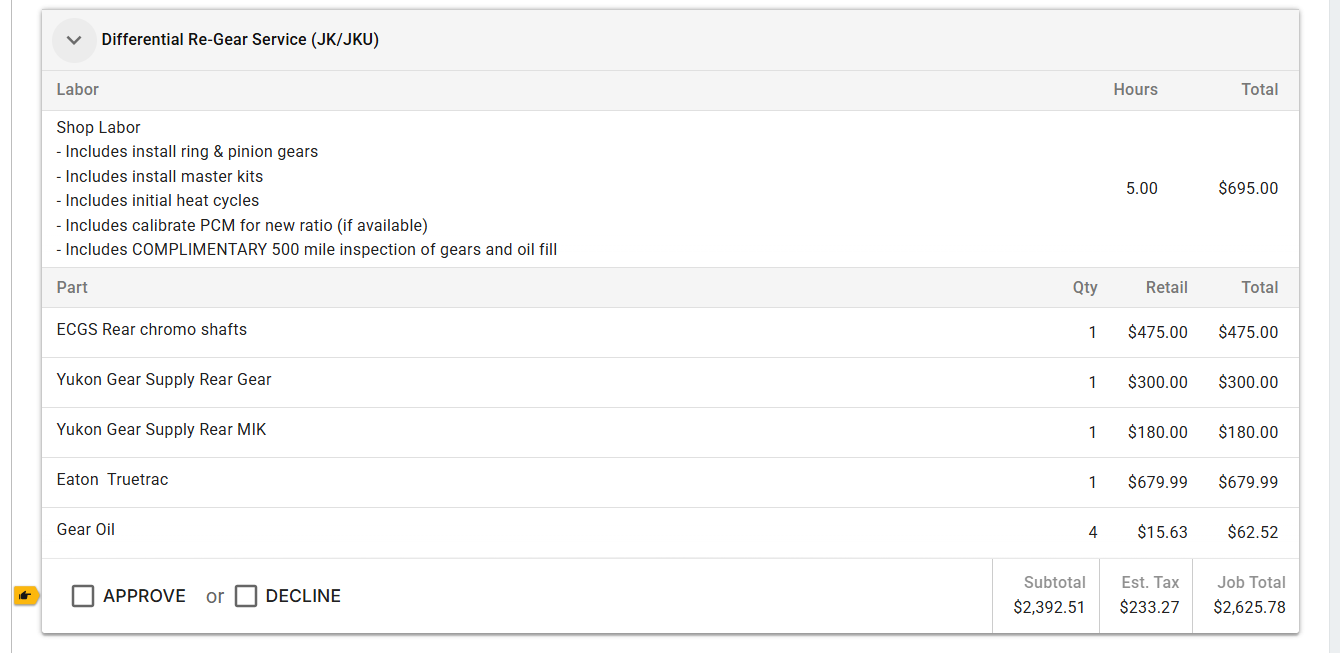The height and width of the screenshot is (653, 1340).
Task: Click the Labor column header
Action: click(78, 90)
